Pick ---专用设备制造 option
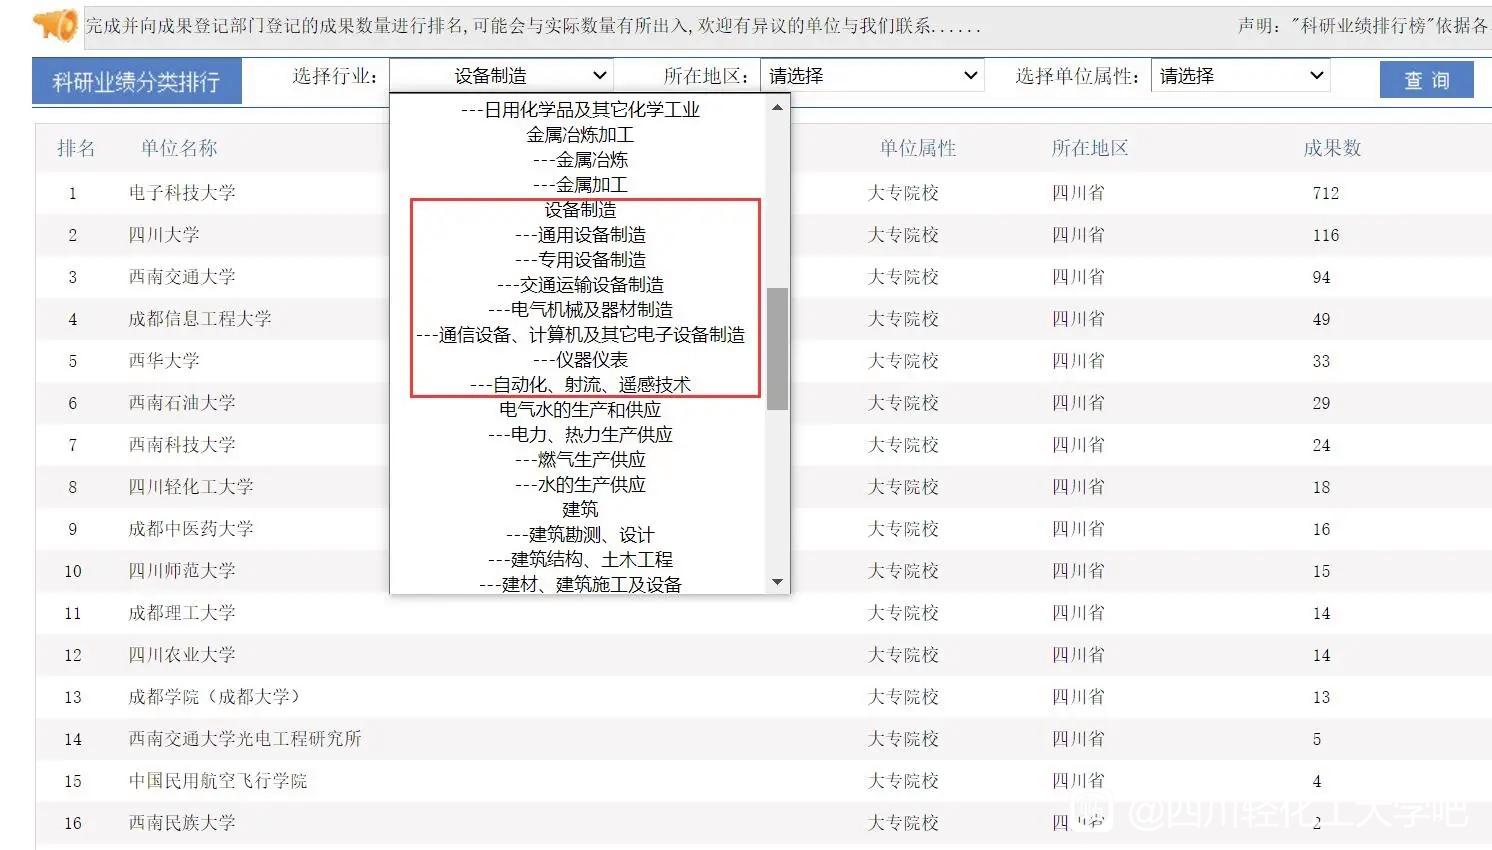The image size is (1492, 850). pos(580,260)
